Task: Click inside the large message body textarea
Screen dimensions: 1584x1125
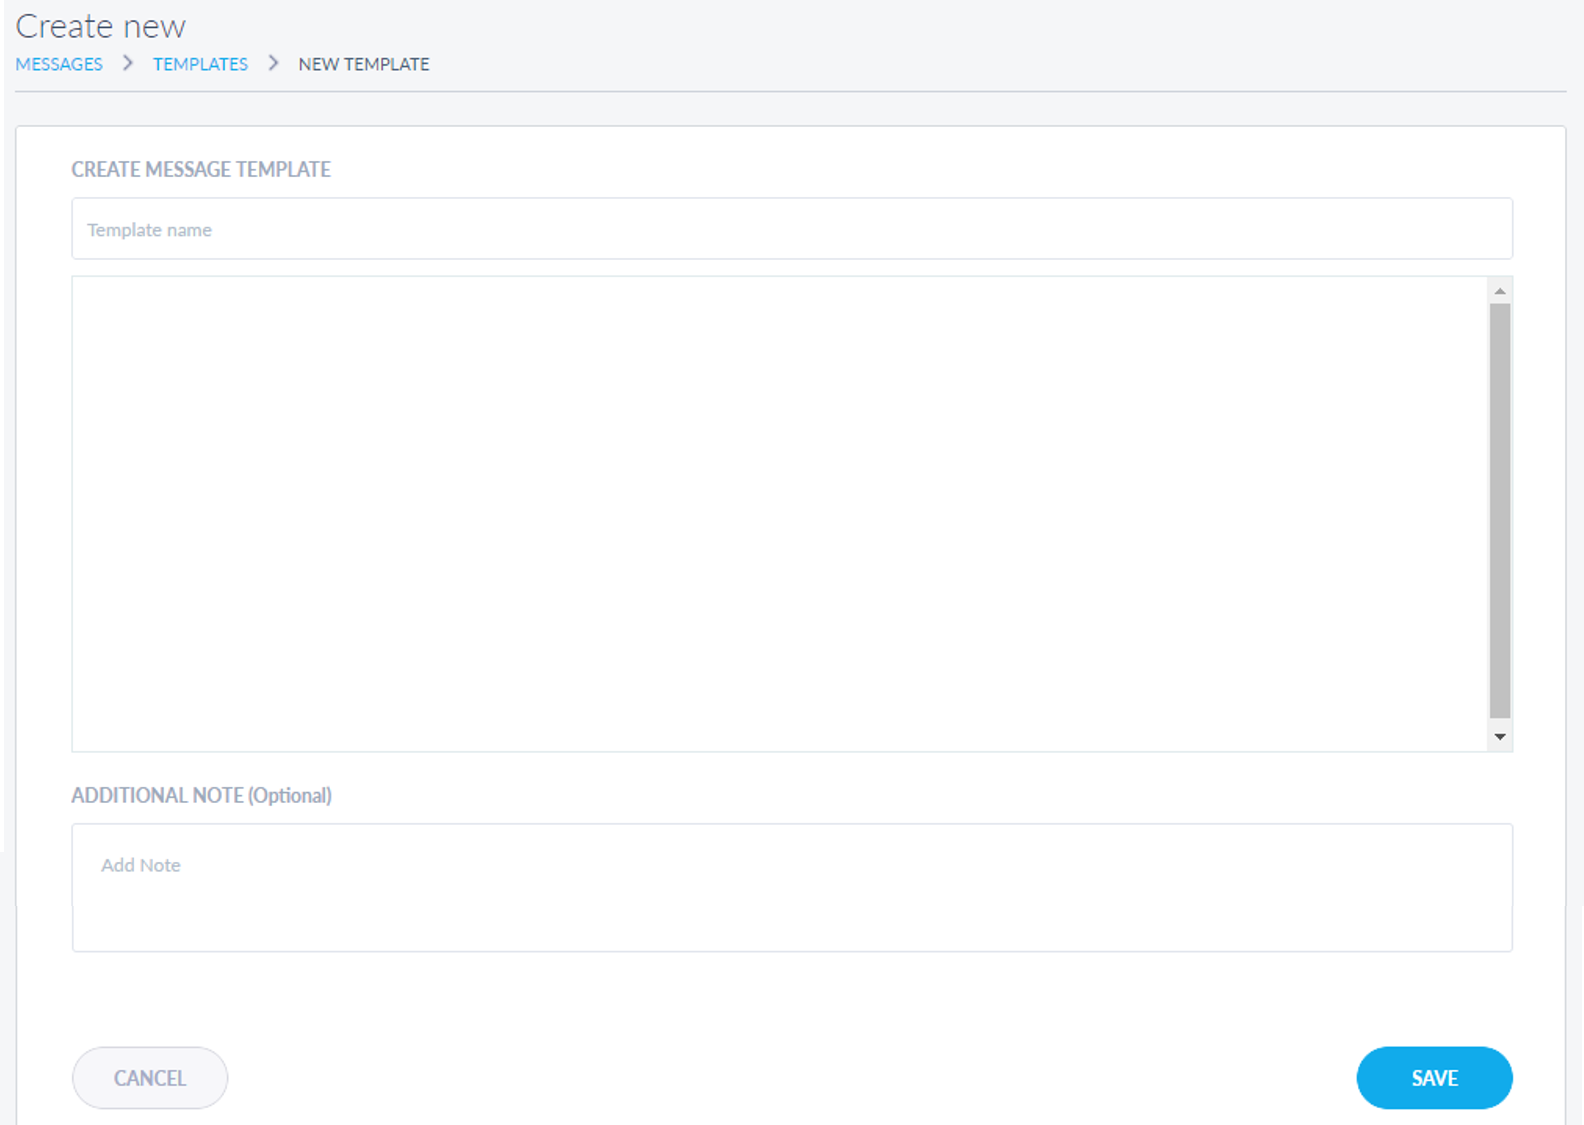Action: (x=780, y=513)
